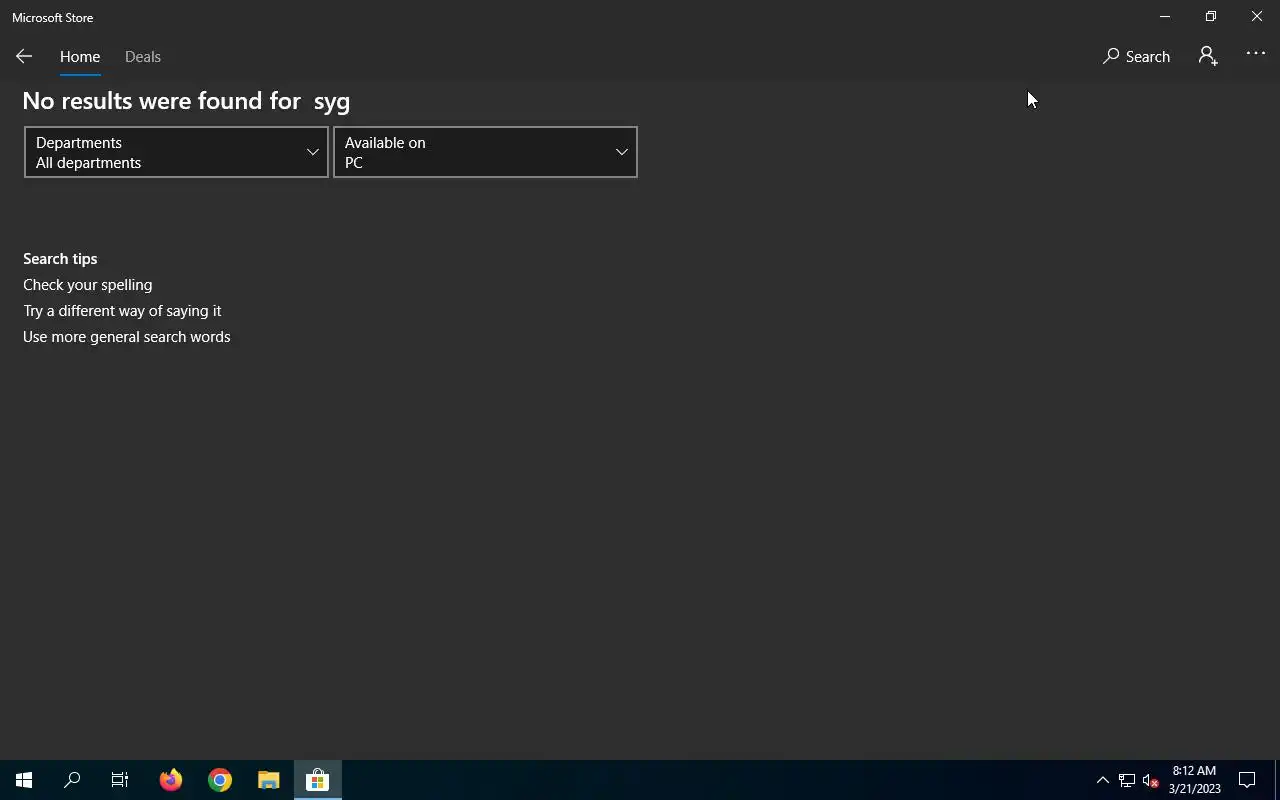Click the muted volume tray icon
The height and width of the screenshot is (800, 1280).
point(1151,780)
